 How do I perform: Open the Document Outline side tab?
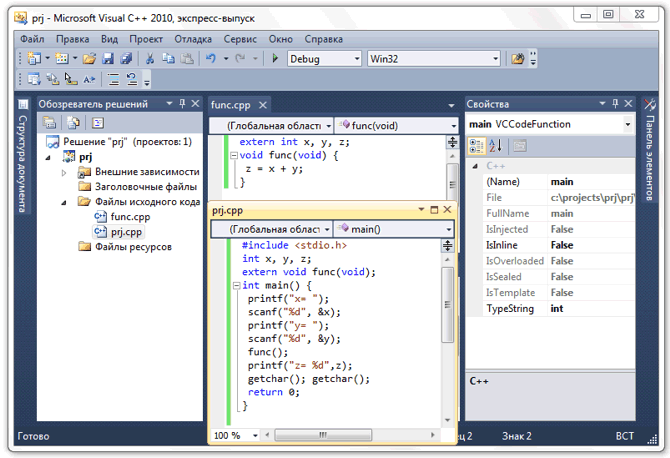click(x=22, y=157)
